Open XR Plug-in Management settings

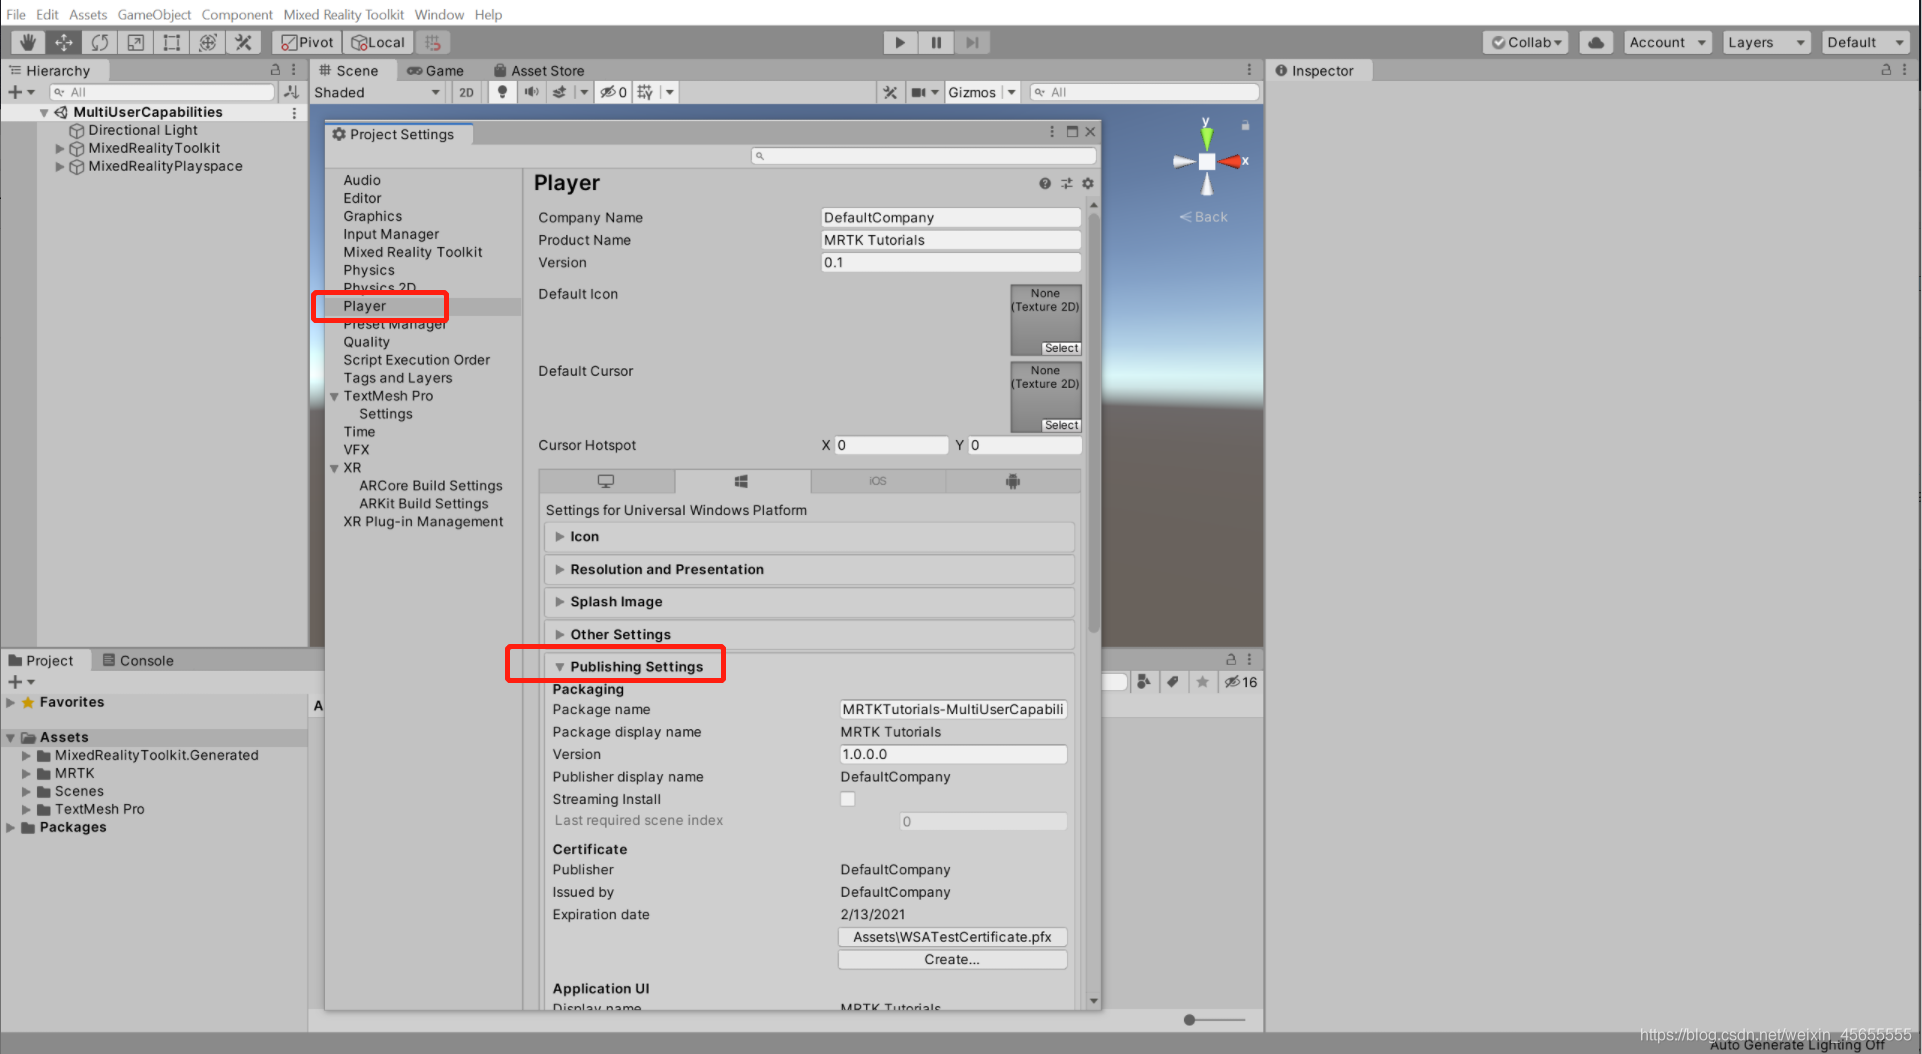coord(423,522)
